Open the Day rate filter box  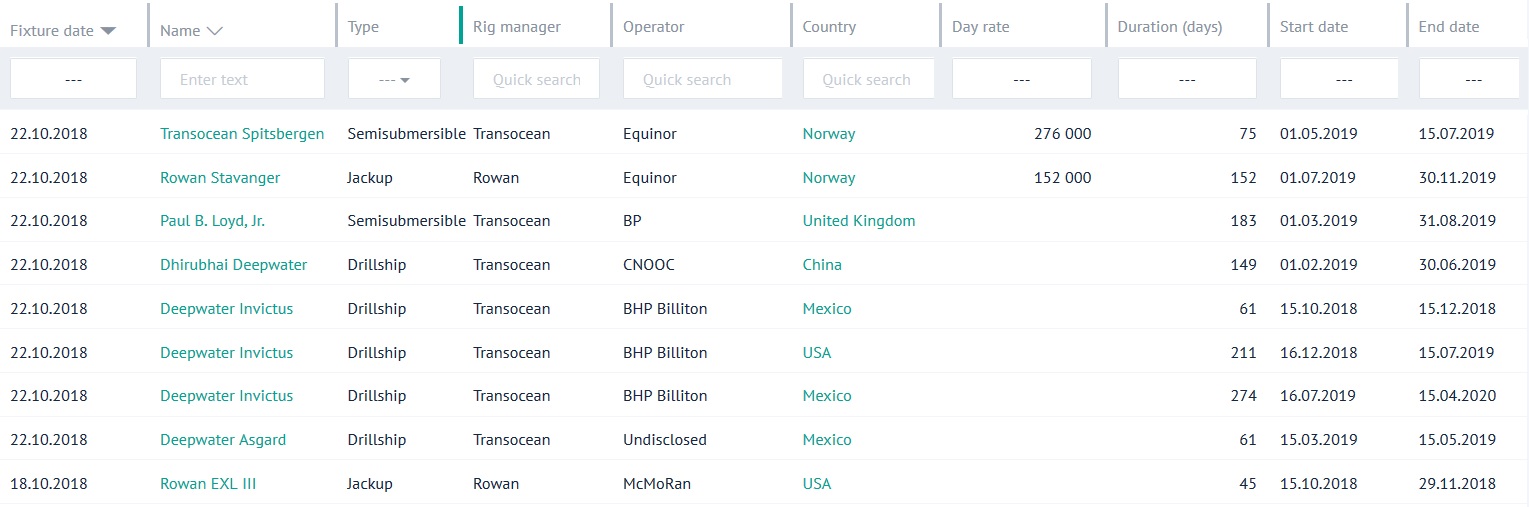[x=1021, y=79]
